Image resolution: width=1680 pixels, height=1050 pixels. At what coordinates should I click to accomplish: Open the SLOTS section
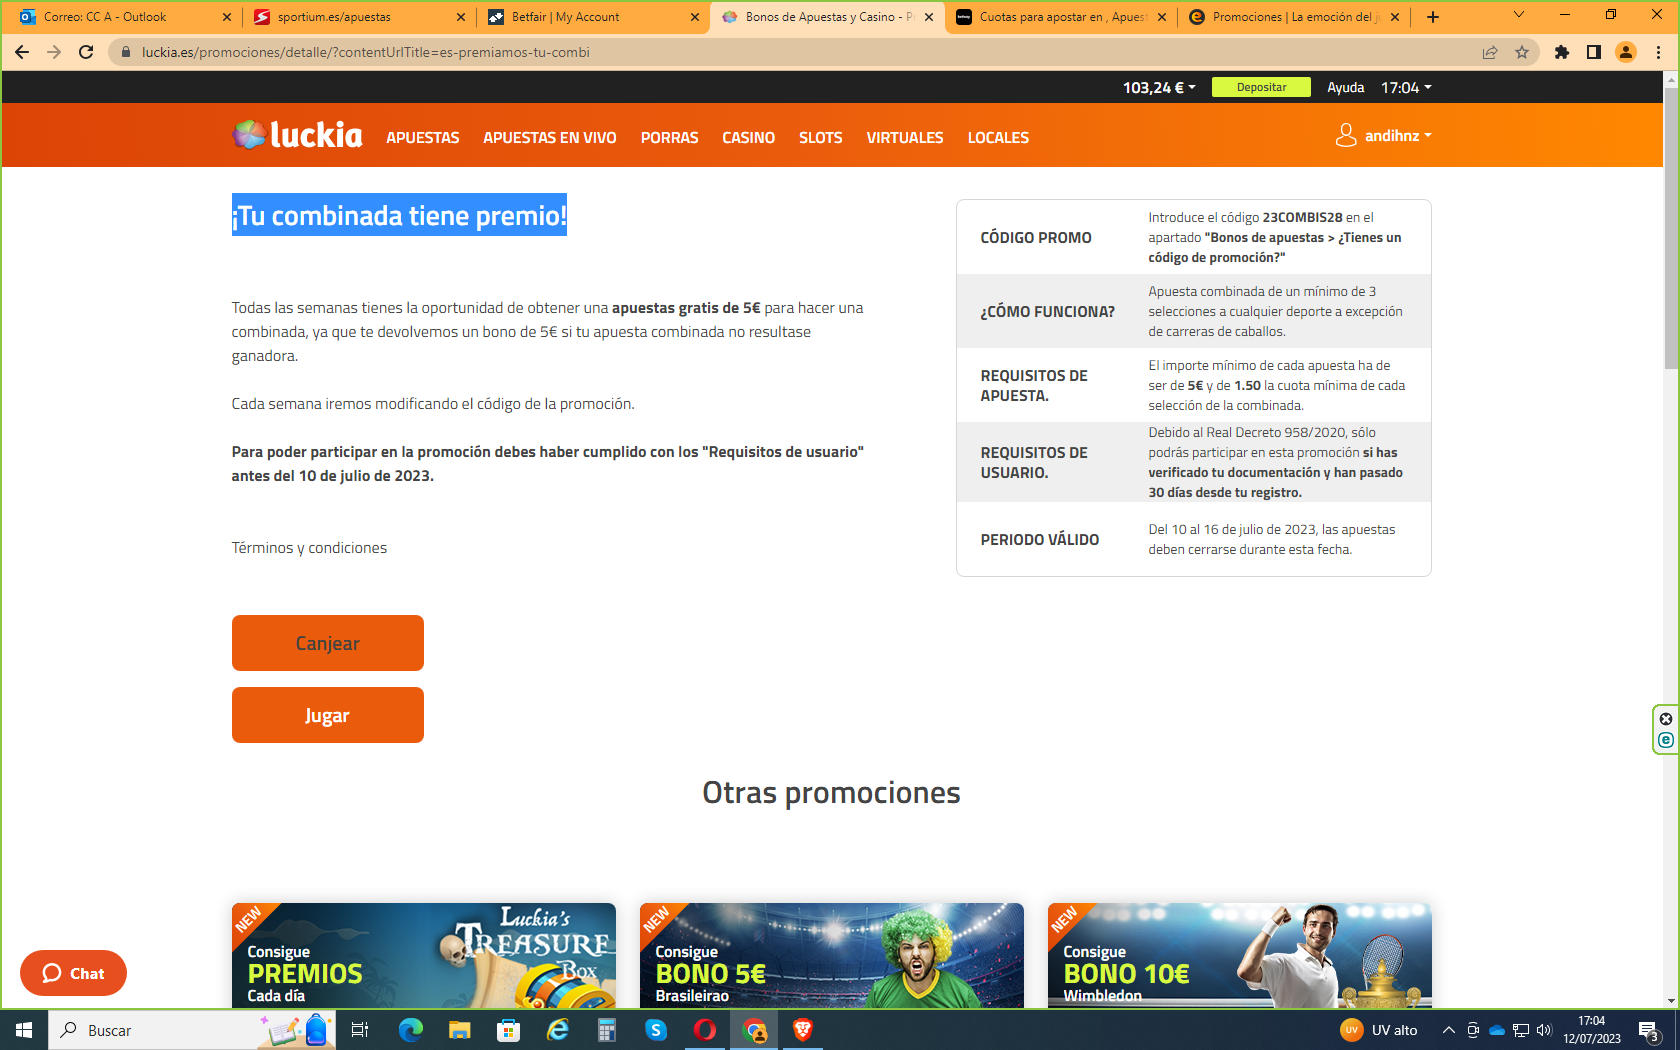click(821, 138)
